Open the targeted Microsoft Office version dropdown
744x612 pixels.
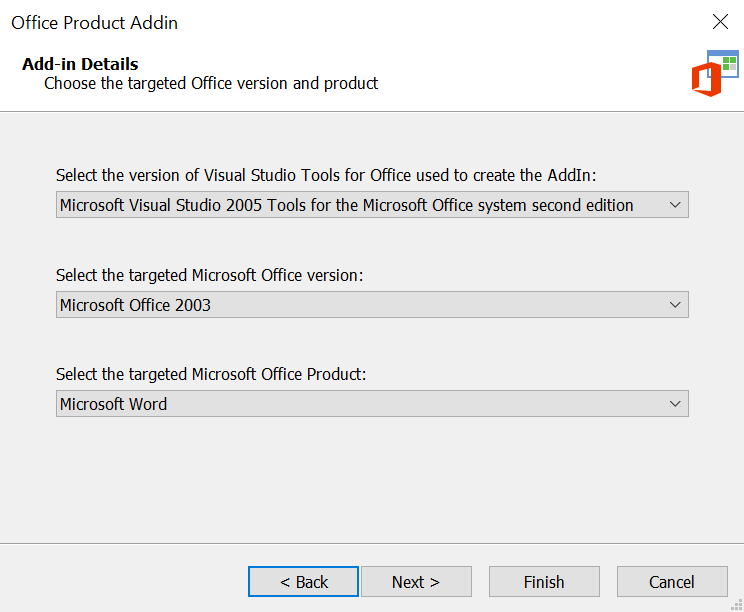pos(372,305)
